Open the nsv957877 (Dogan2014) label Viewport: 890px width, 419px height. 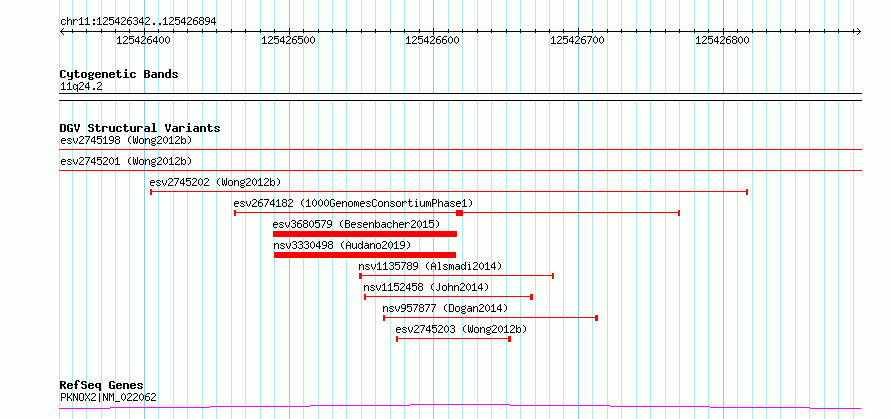445,308
